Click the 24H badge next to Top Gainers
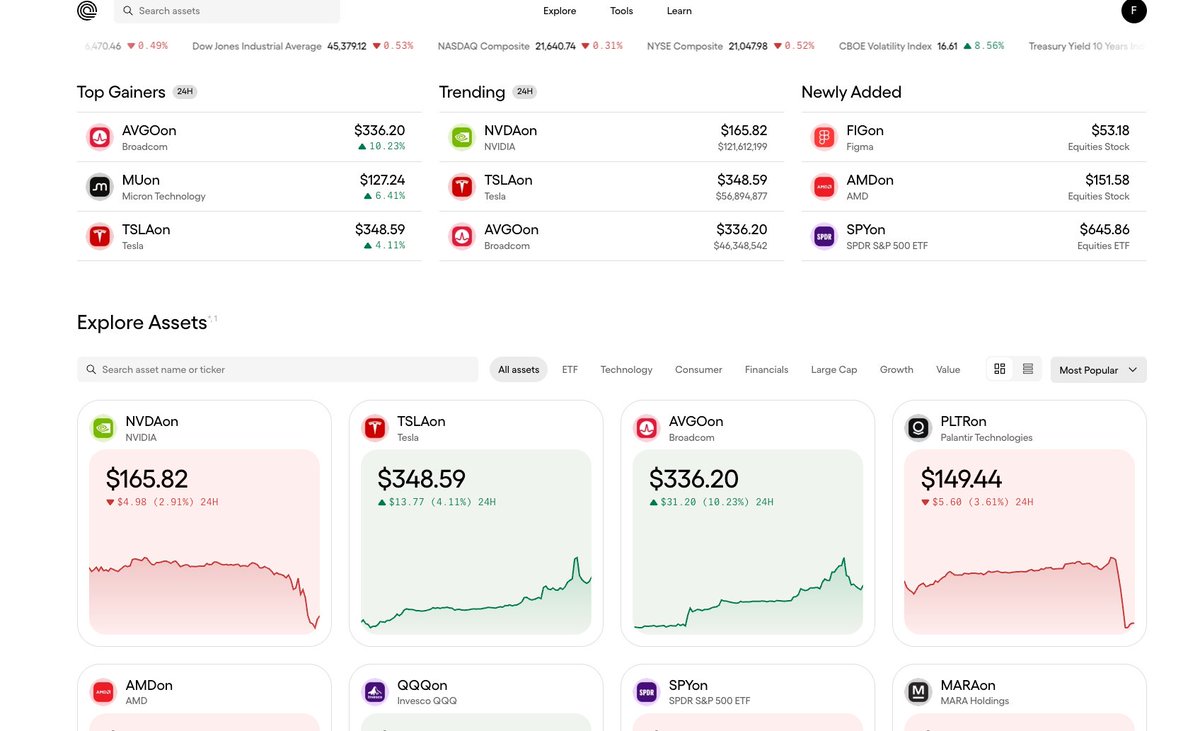This screenshot has height=731, width=1200. point(184,92)
